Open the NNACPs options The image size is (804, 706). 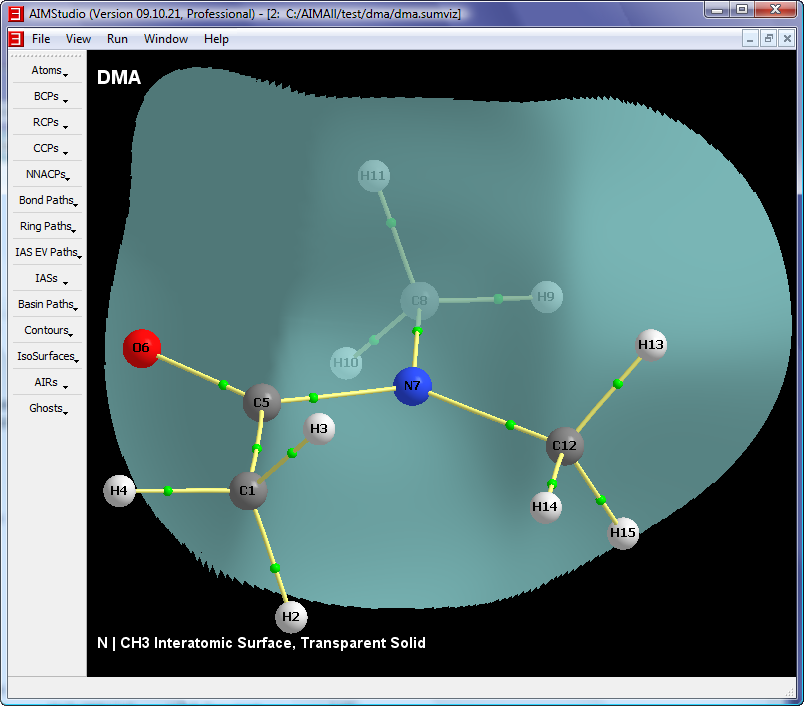pos(48,175)
